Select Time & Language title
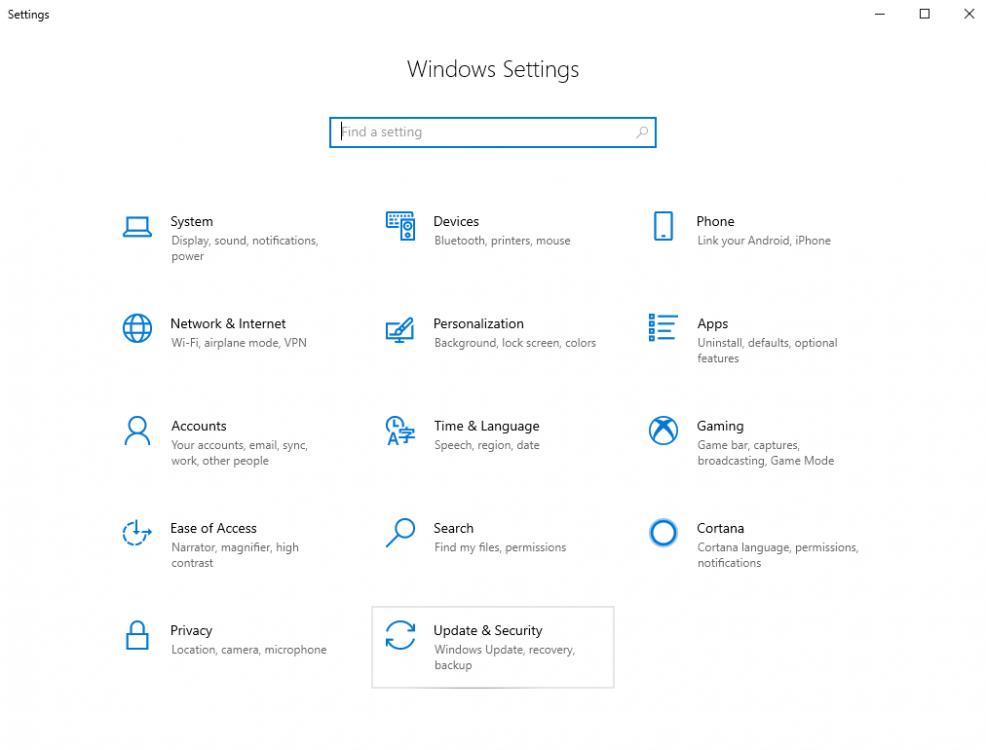Screen dimensions: 986x750 click(486, 426)
